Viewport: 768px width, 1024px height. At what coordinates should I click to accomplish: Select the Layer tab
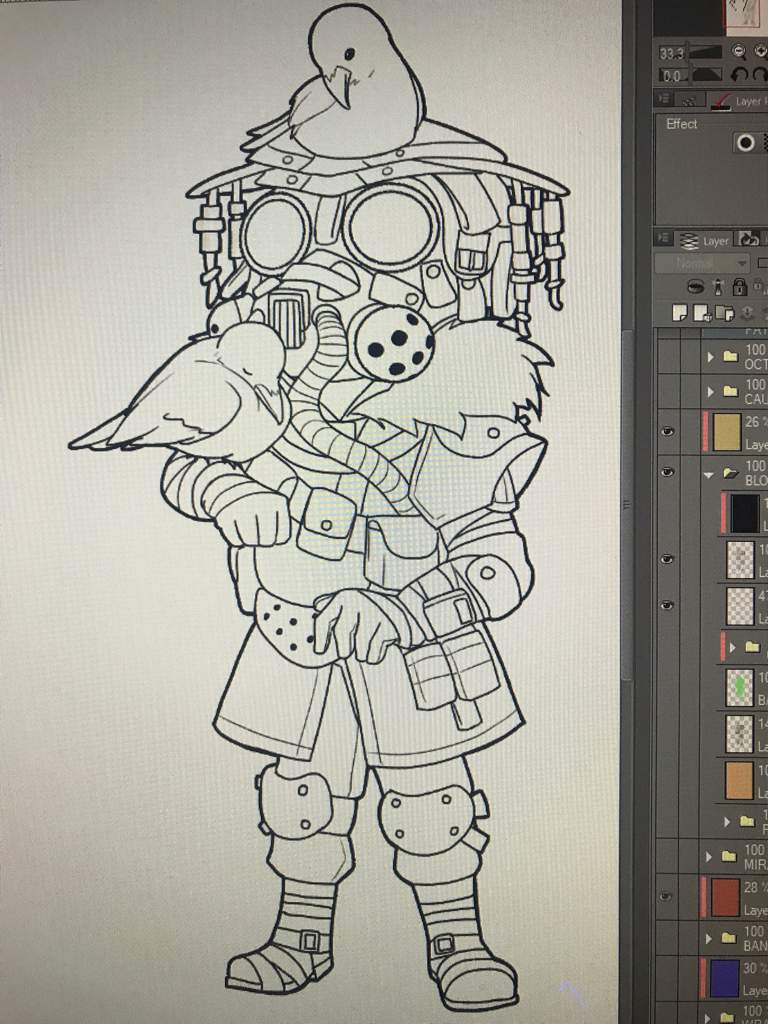pyautogui.click(x=705, y=240)
